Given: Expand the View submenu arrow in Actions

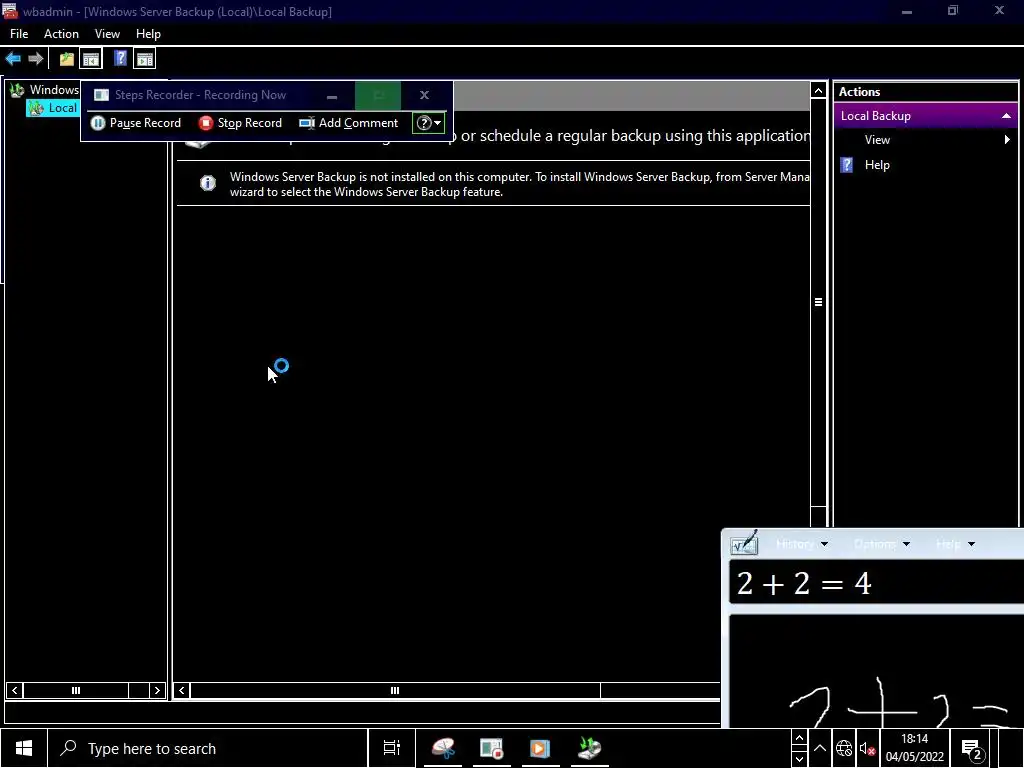Looking at the screenshot, I should pyautogui.click(x=1007, y=140).
